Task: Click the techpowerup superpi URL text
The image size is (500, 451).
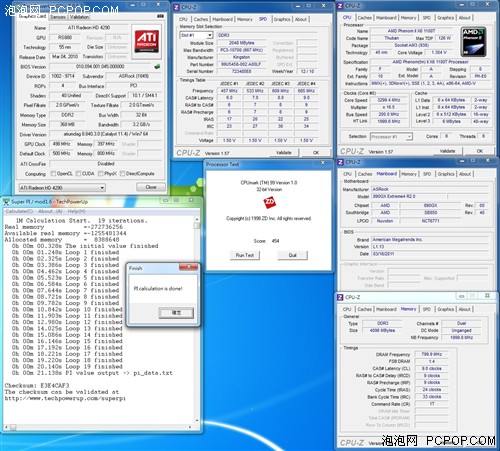Action: [65, 398]
